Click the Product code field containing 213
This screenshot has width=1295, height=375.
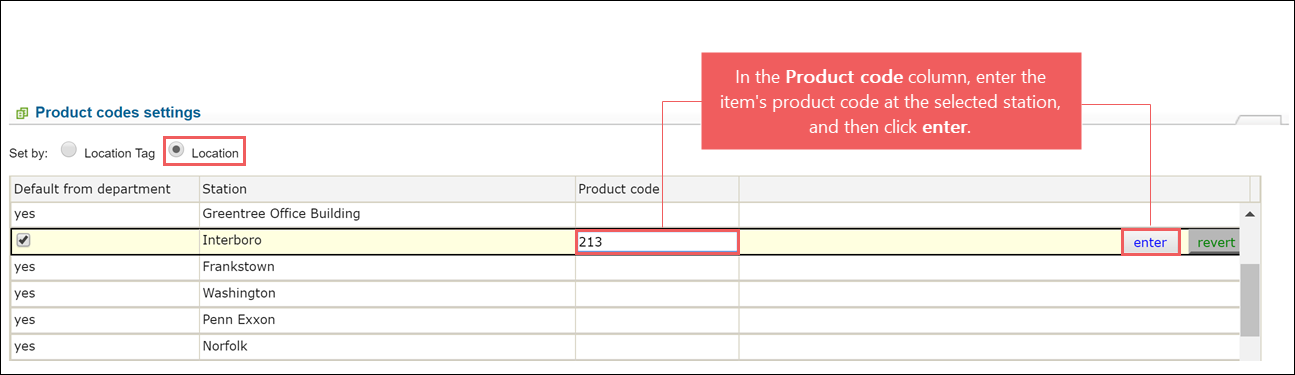tap(657, 241)
